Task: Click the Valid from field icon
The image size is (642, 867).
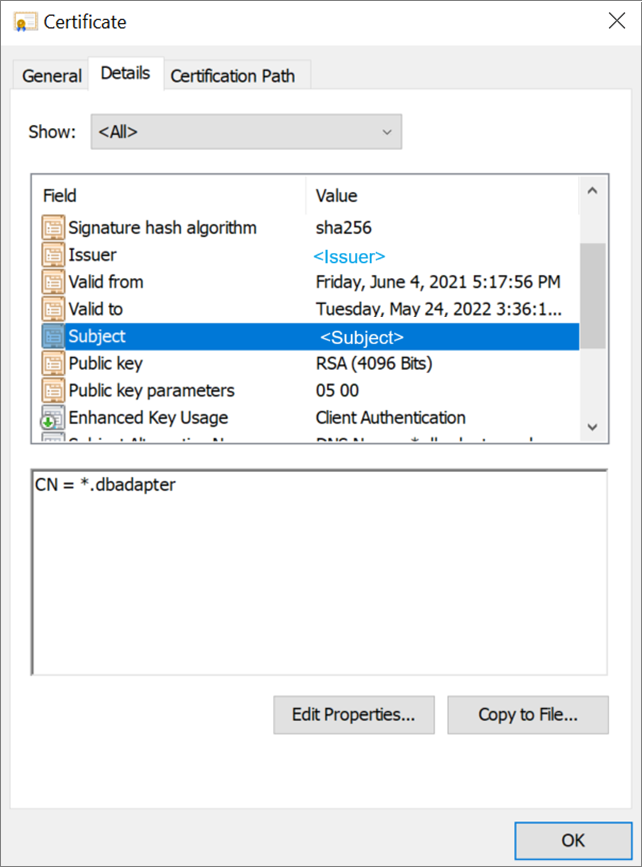Action: [x=53, y=282]
